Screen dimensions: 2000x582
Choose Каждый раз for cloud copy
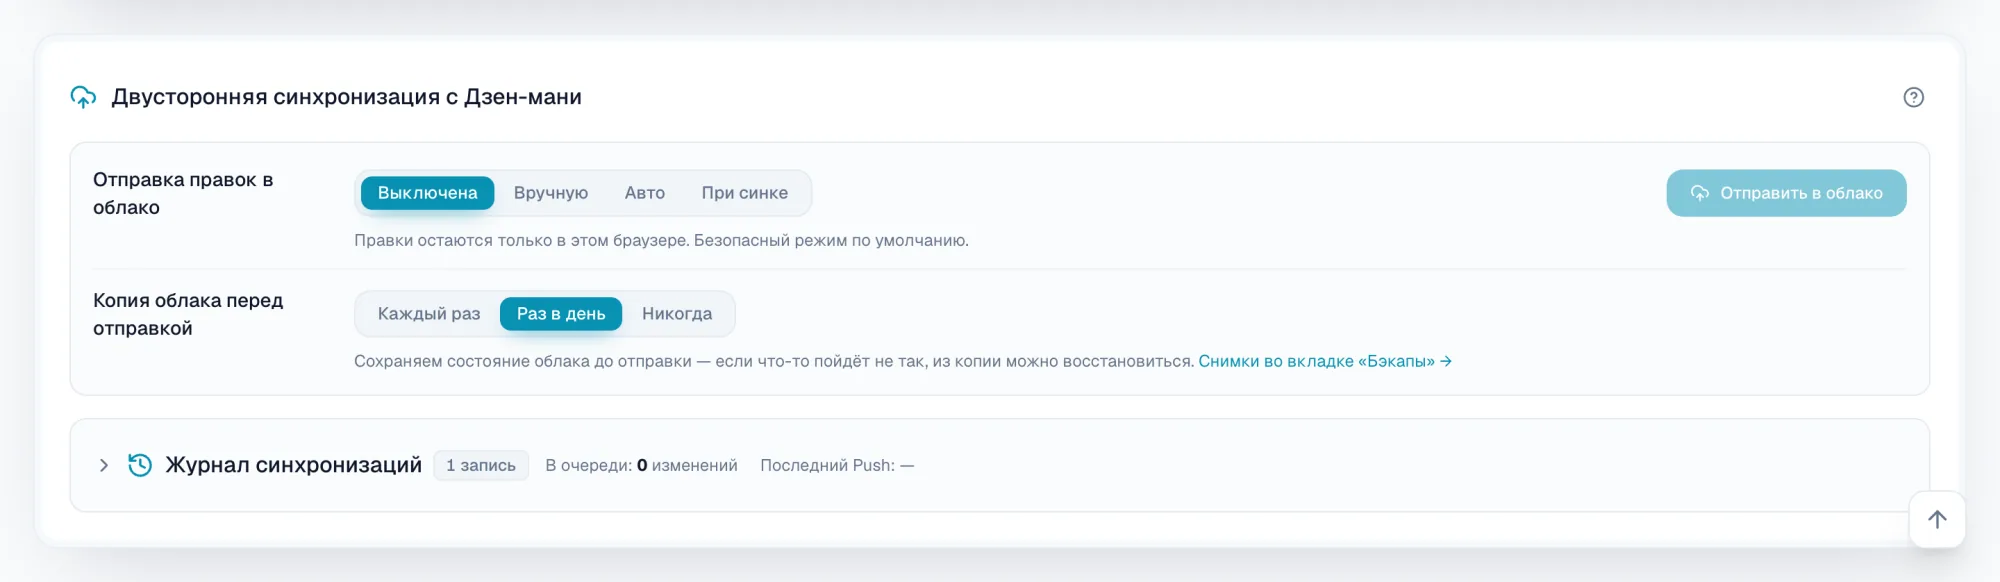coord(429,314)
